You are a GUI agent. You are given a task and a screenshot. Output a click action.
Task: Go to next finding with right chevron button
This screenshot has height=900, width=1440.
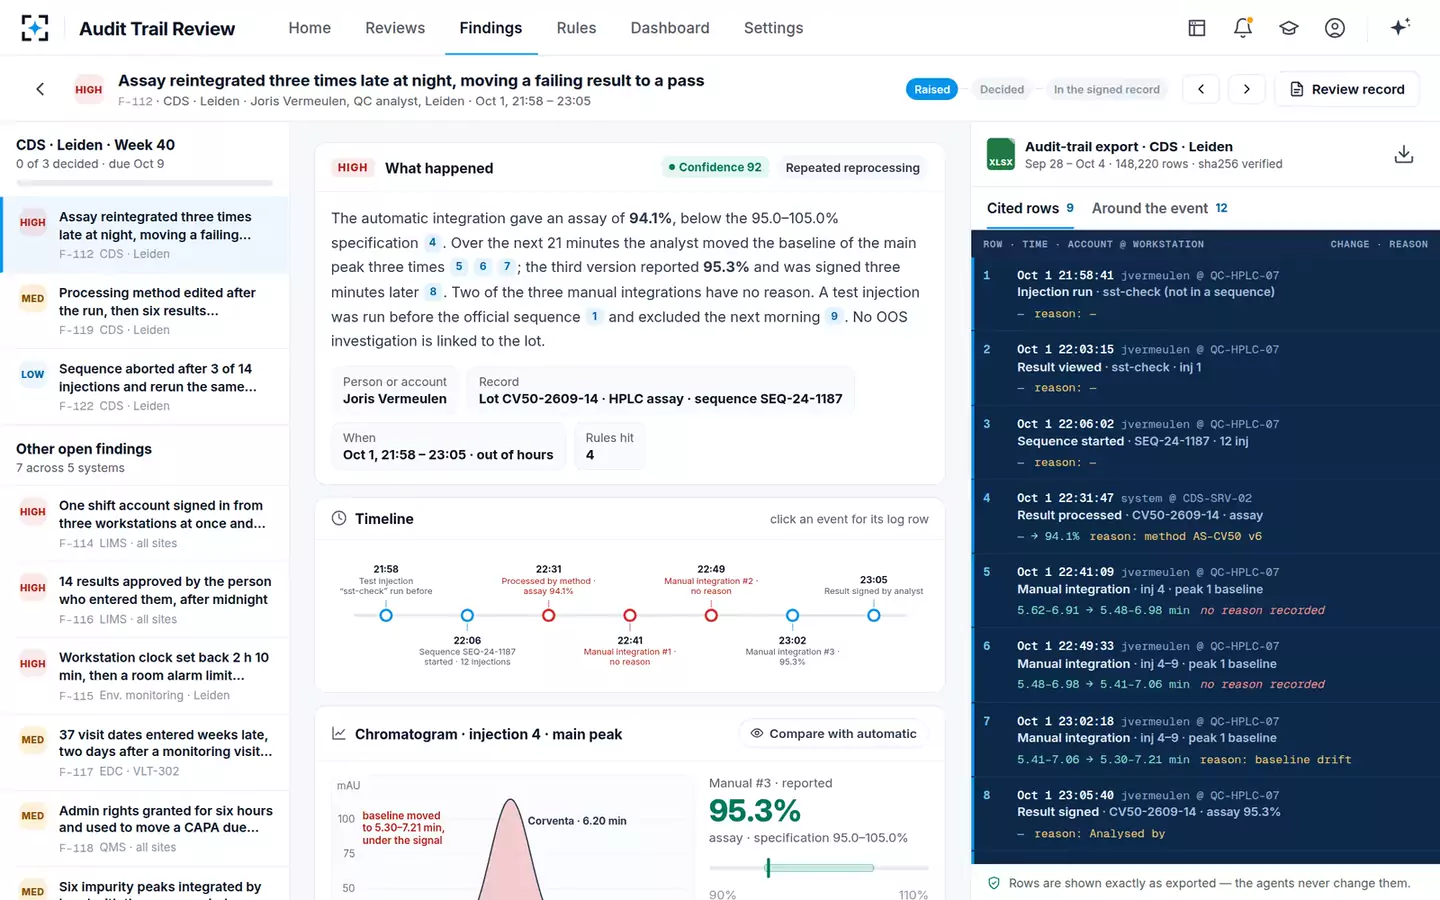[x=1246, y=89]
